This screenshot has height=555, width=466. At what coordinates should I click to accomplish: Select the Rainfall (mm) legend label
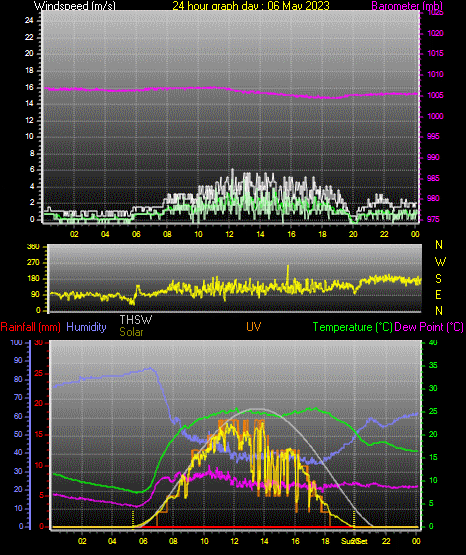pyautogui.click(x=30, y=327)
